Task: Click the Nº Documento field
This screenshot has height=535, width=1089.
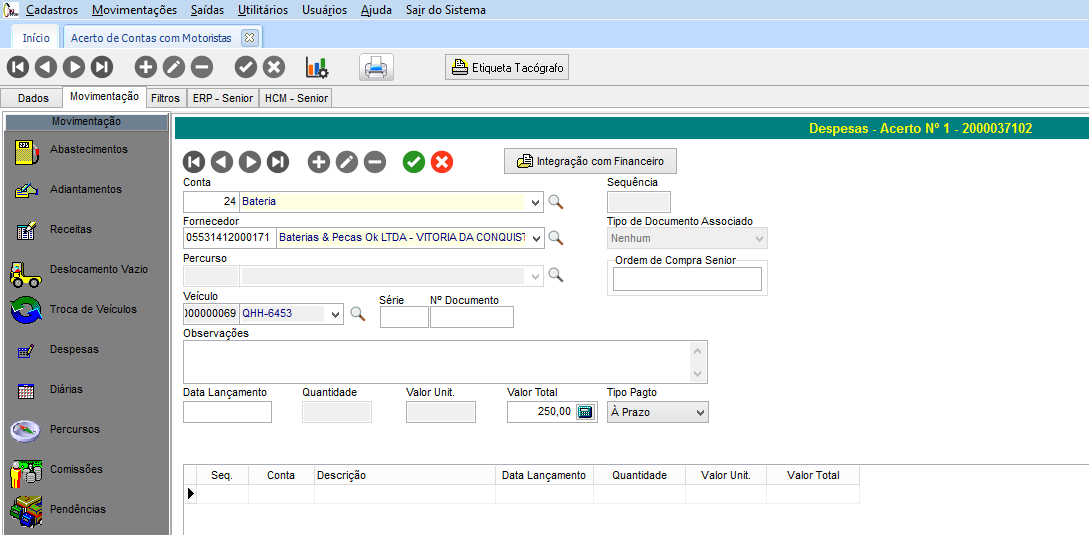Action: (x=472, y=317)
